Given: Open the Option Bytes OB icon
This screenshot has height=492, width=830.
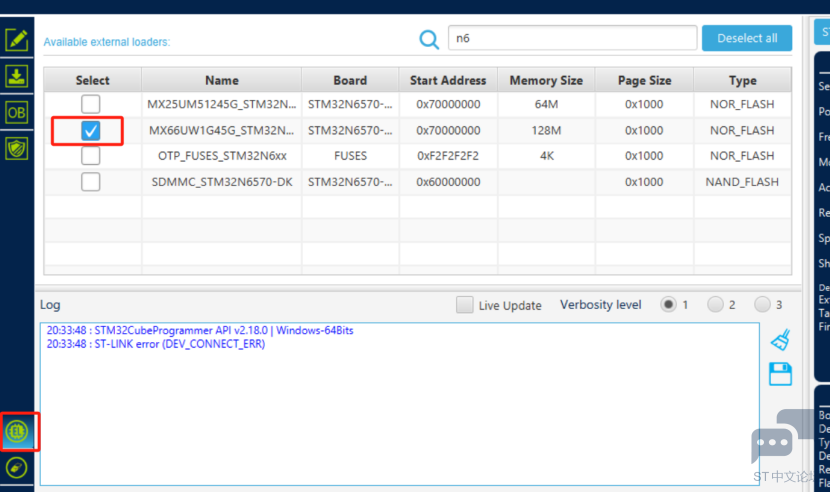Looking at the screenshot, I should click(16, 112).
